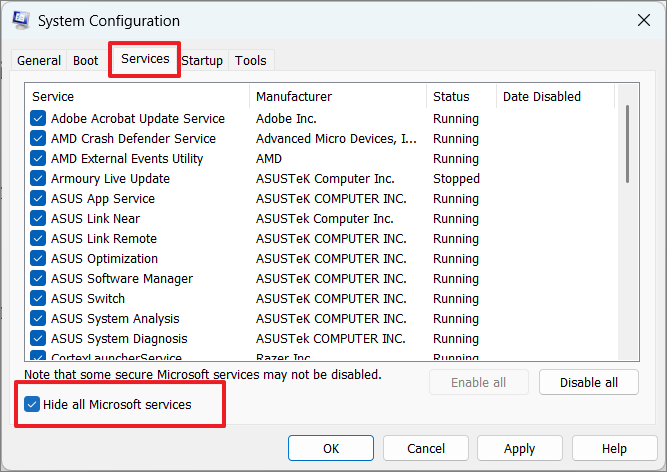Select the AMD Crash Defender Service name
667x472 pixels.
click(133, 139)
